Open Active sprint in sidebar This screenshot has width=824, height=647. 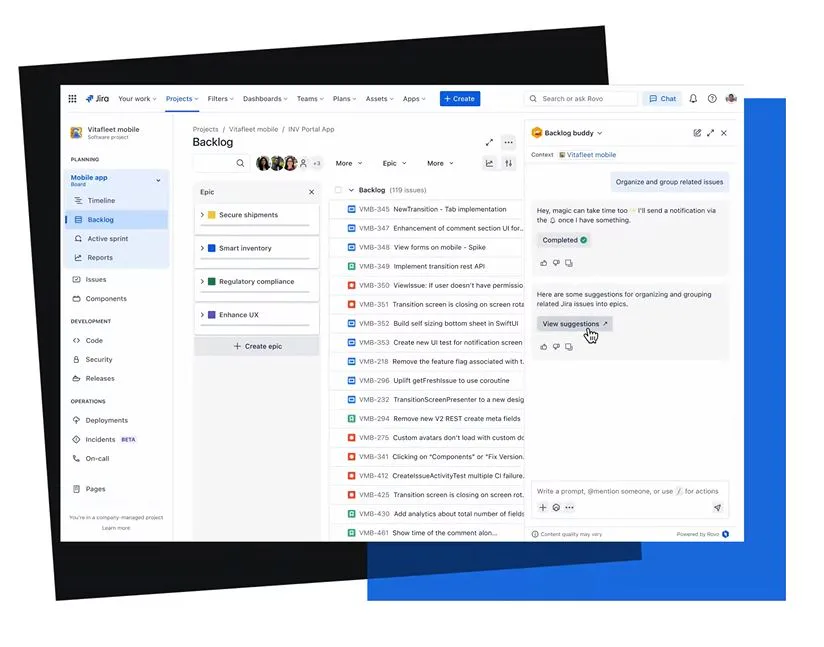point(117,239)
